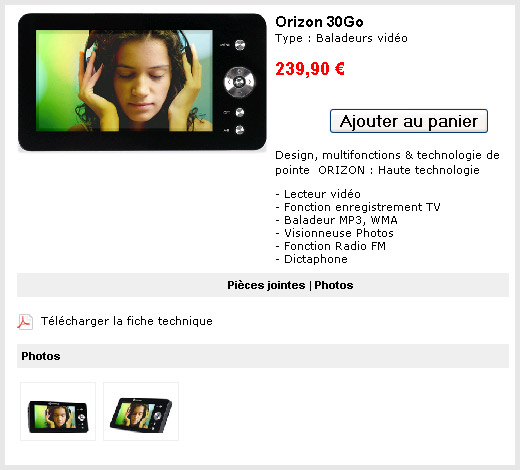520x470 pixels.
Task: Click the red 239,90 € price
Action: (310, 69)
